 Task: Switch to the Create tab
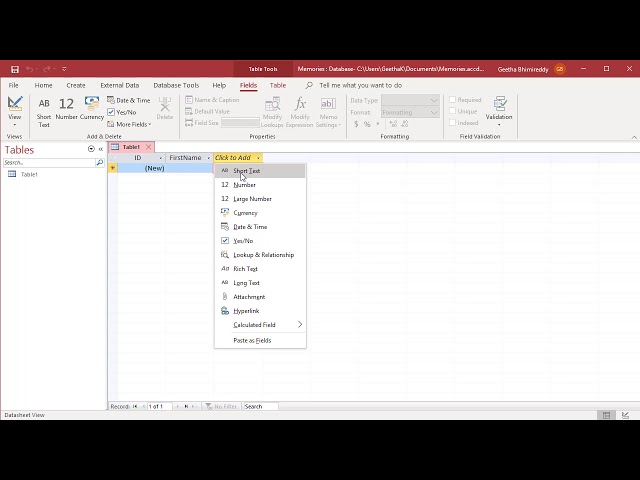click(x=76, y=85)
